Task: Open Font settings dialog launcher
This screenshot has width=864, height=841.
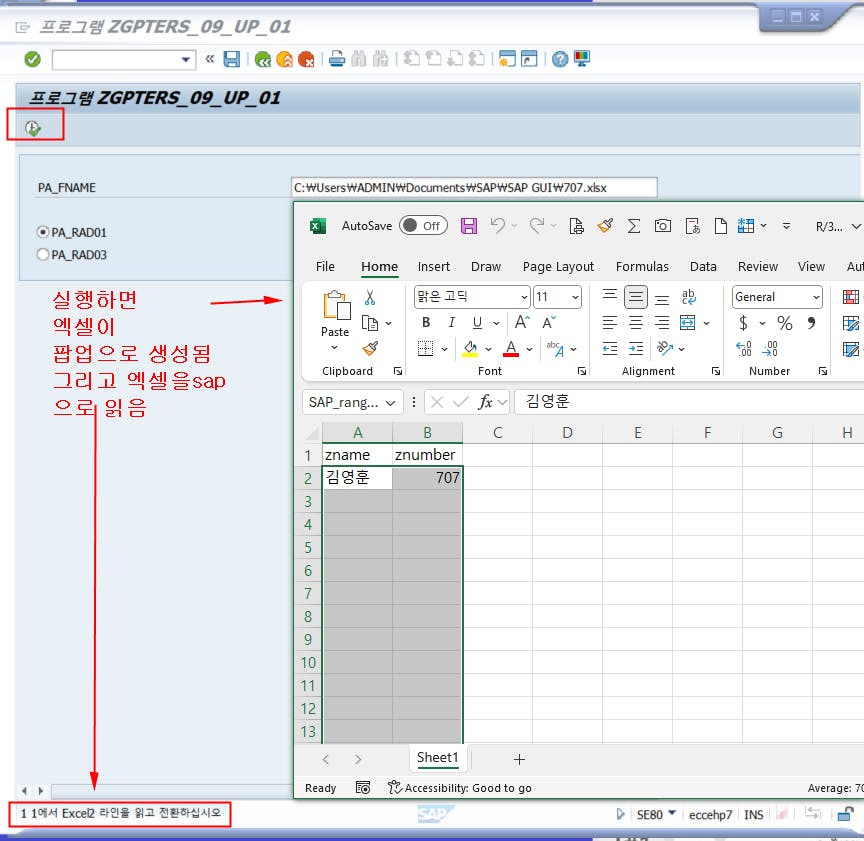Action: coord(582,371)
